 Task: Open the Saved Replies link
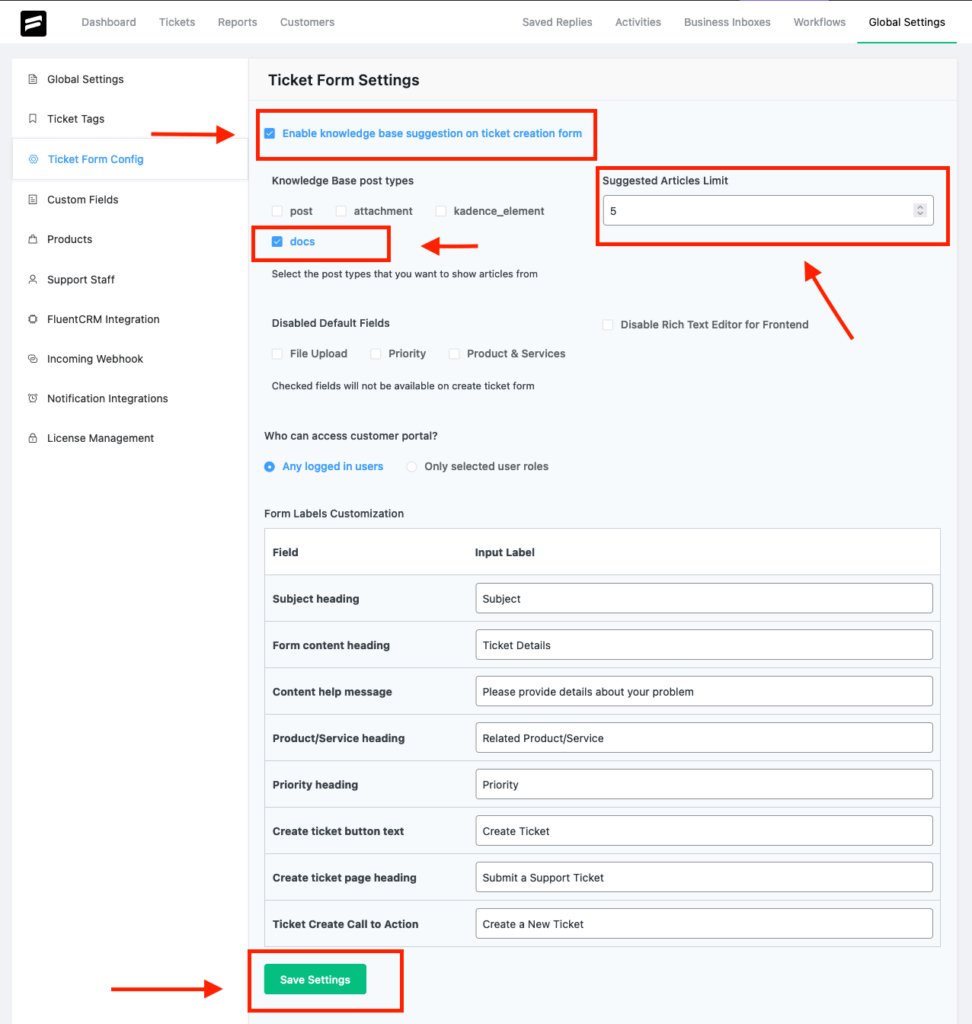coord(557,22)
